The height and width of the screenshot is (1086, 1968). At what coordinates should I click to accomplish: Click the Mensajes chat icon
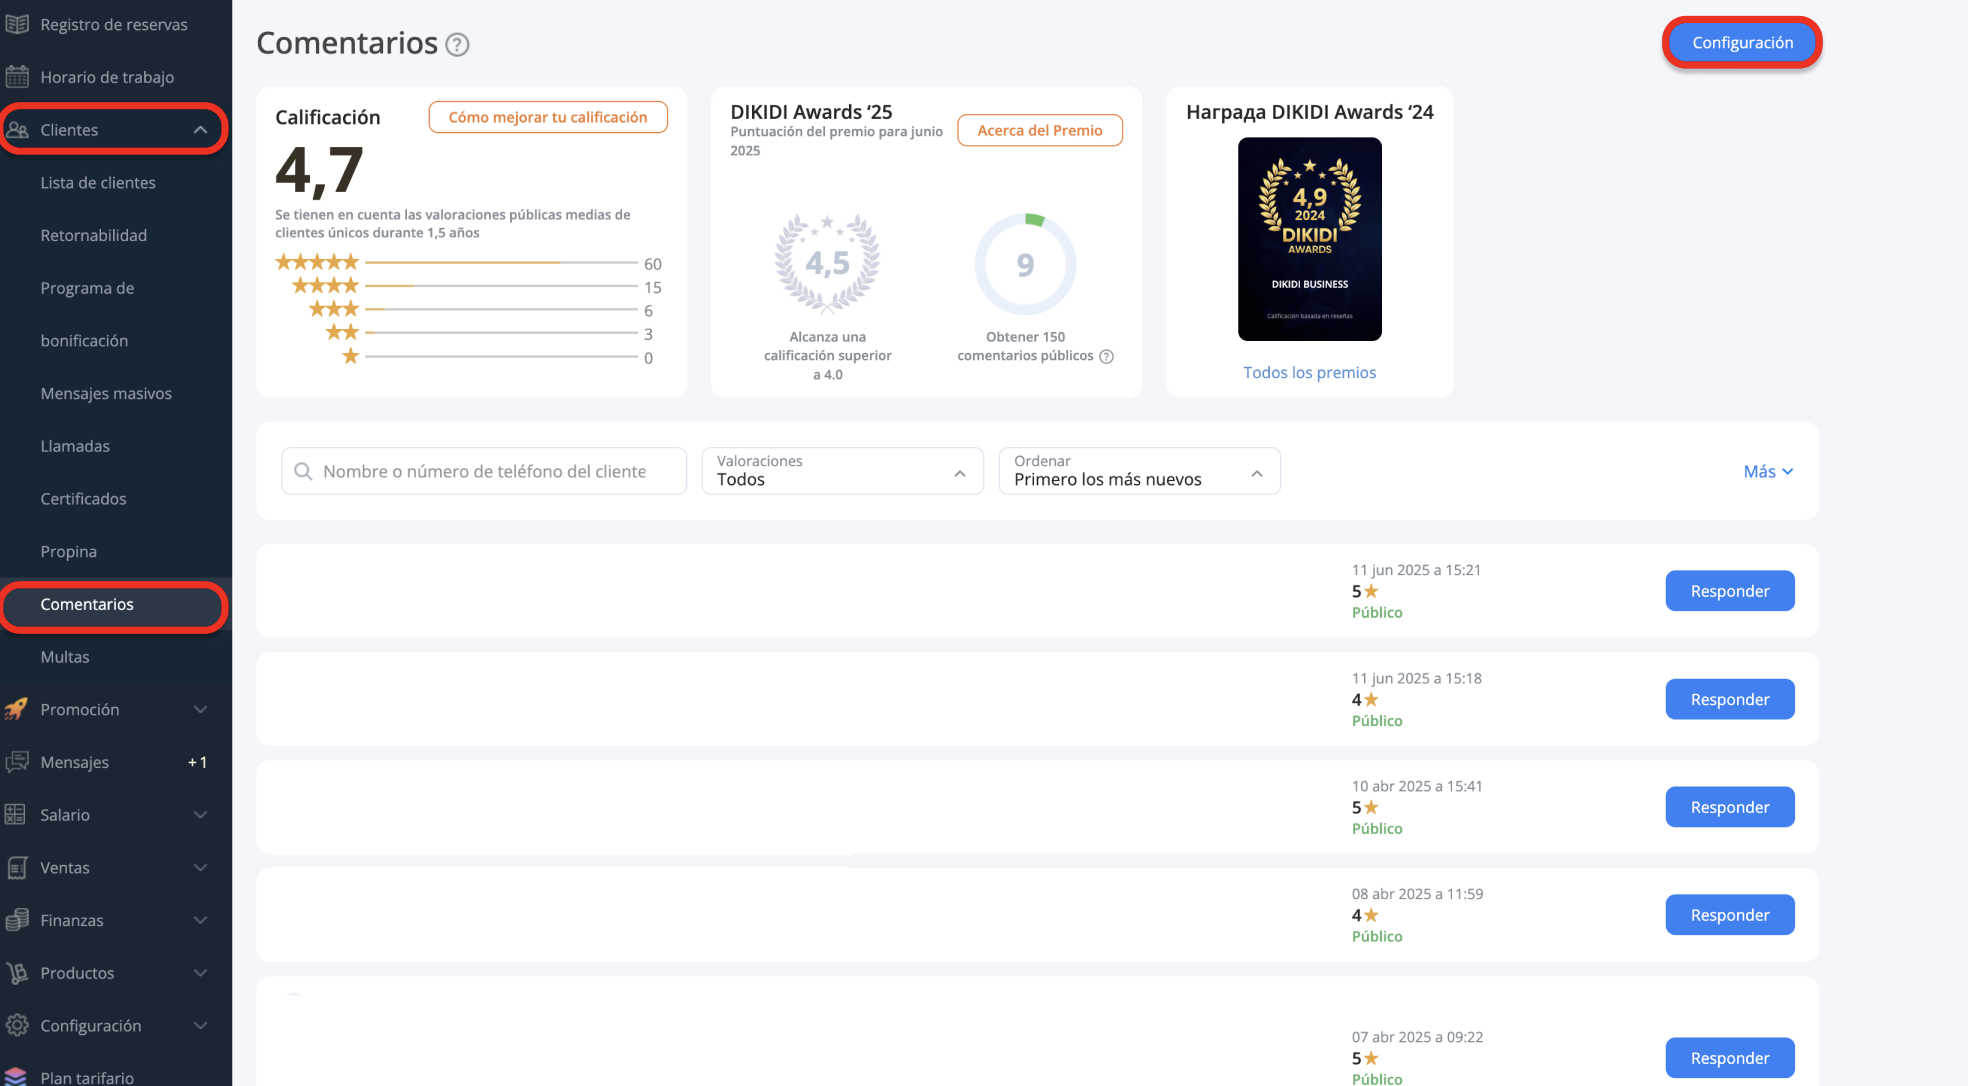pos(17,762)
